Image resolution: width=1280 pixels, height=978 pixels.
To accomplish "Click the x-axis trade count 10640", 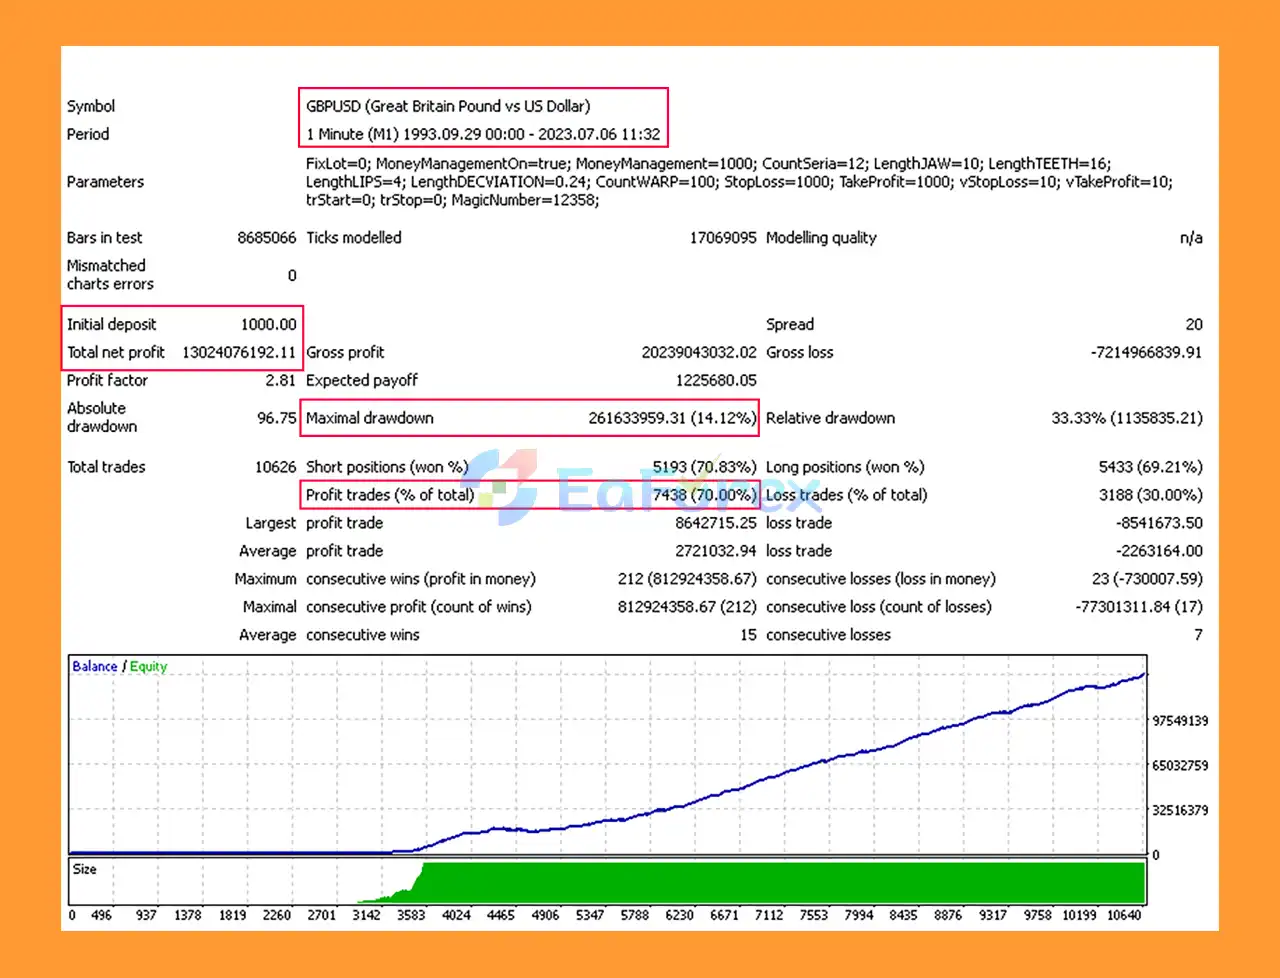I will pos(1126,915).
